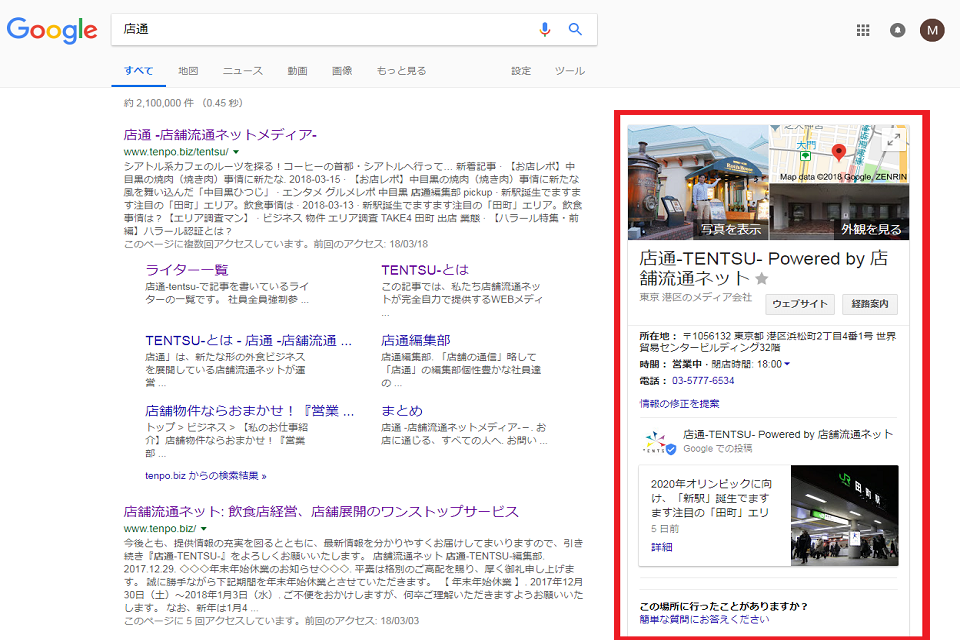Switch to the ニュース tab
Image resolution: width=960 pixels, height=640 pixels.
(242, 71)
